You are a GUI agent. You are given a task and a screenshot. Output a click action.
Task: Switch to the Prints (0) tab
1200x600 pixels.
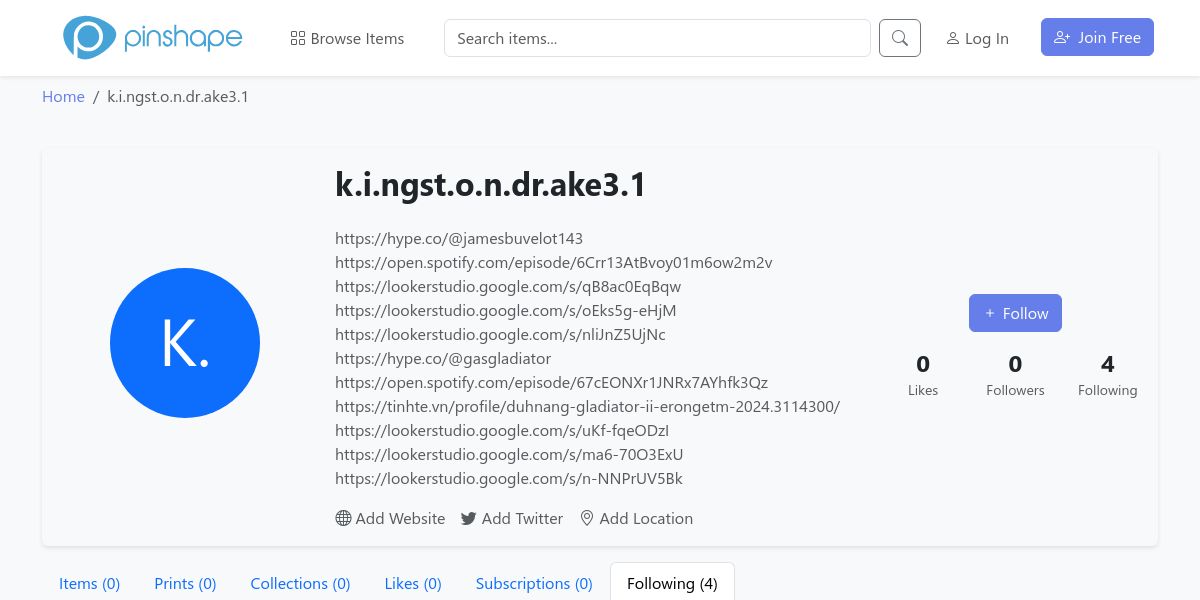pyautogui.click(x=185, y=583)
